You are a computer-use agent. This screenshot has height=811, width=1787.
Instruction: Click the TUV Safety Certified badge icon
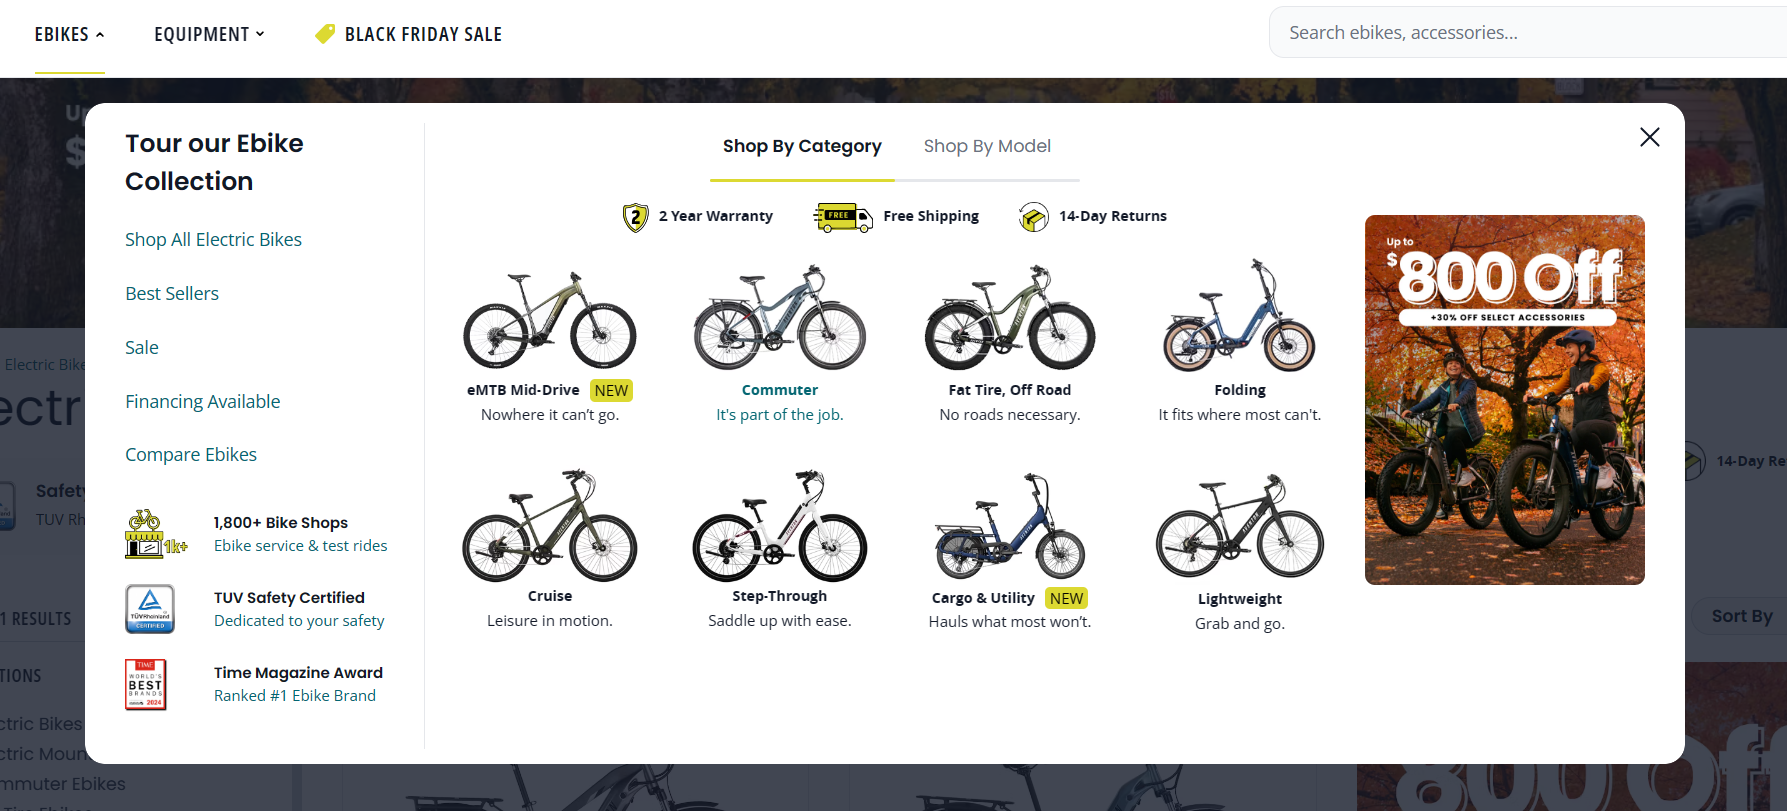coord(150,609)
